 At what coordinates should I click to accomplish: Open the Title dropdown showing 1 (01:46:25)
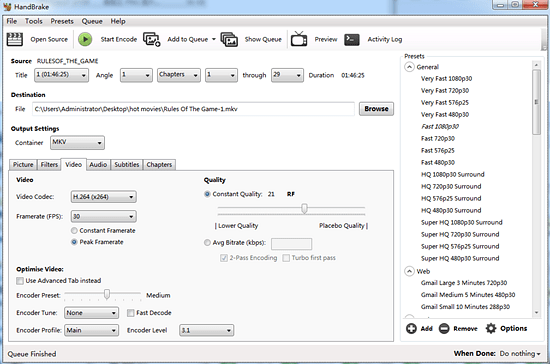pyautogui.click(x=61, y=75)
